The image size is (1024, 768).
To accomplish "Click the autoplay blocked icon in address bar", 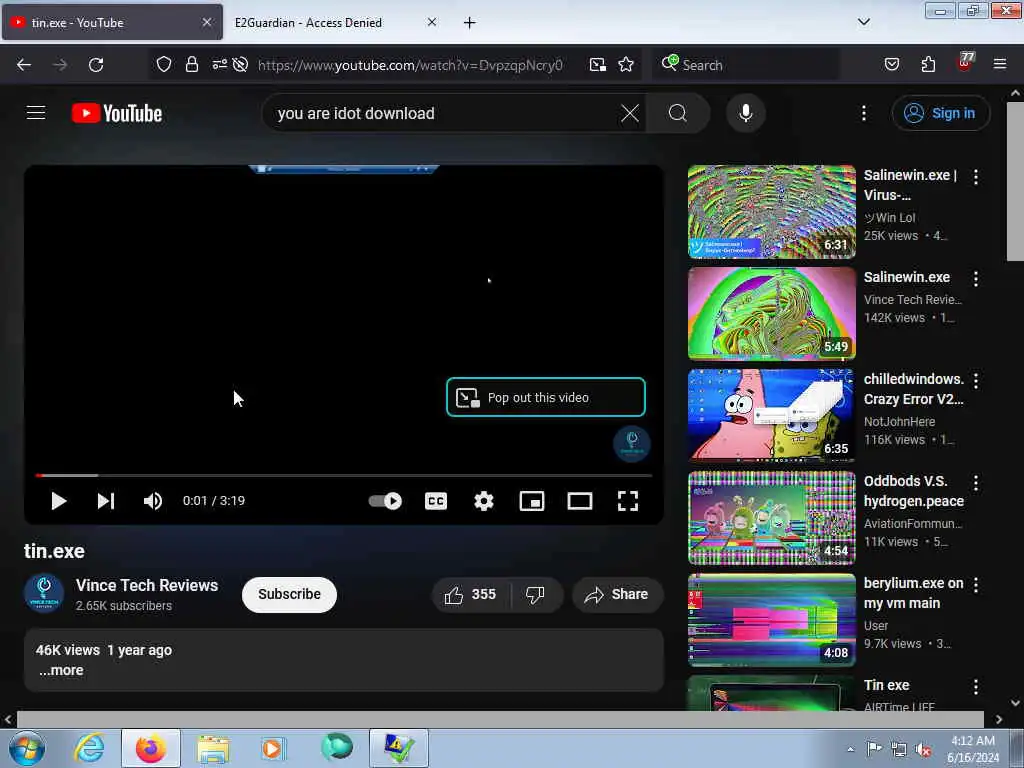I will (x=240, y=65).
